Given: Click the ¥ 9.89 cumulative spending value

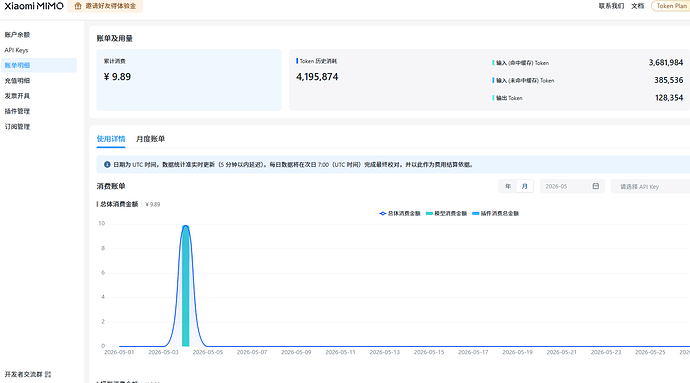Looking at the screenshot, I should click(117, 77).
